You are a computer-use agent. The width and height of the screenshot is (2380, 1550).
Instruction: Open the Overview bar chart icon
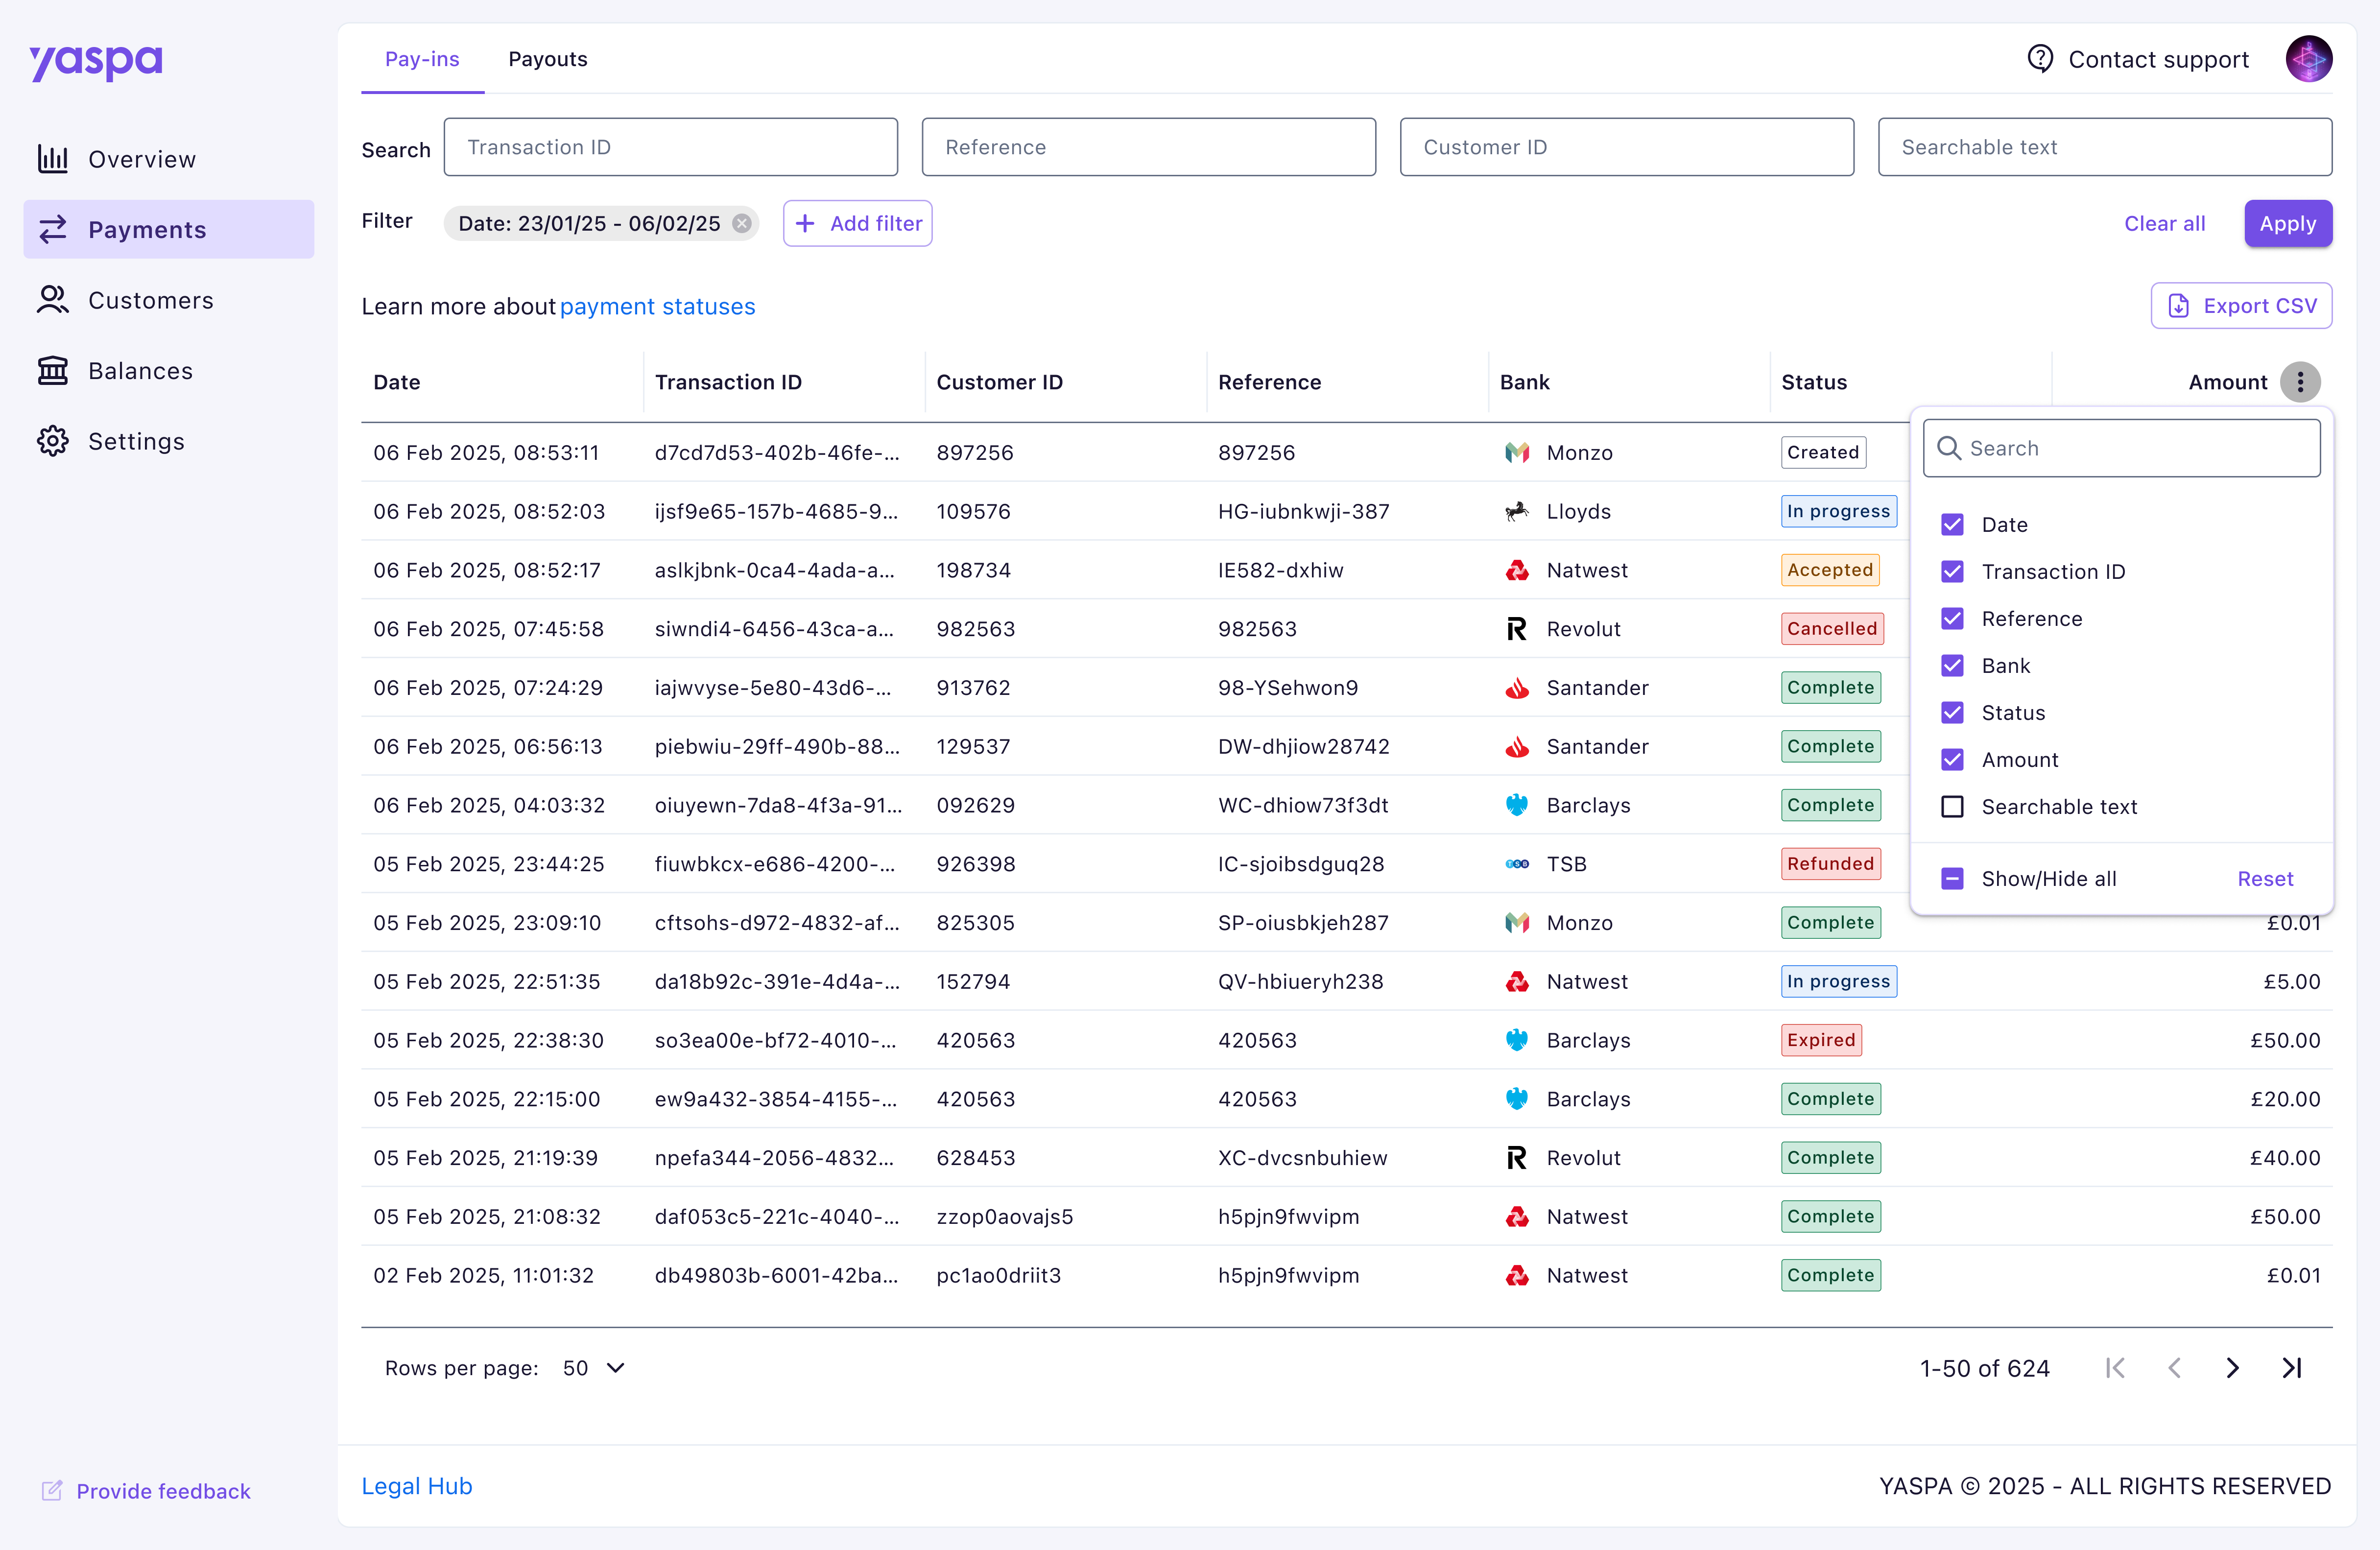tap(53, 159)
